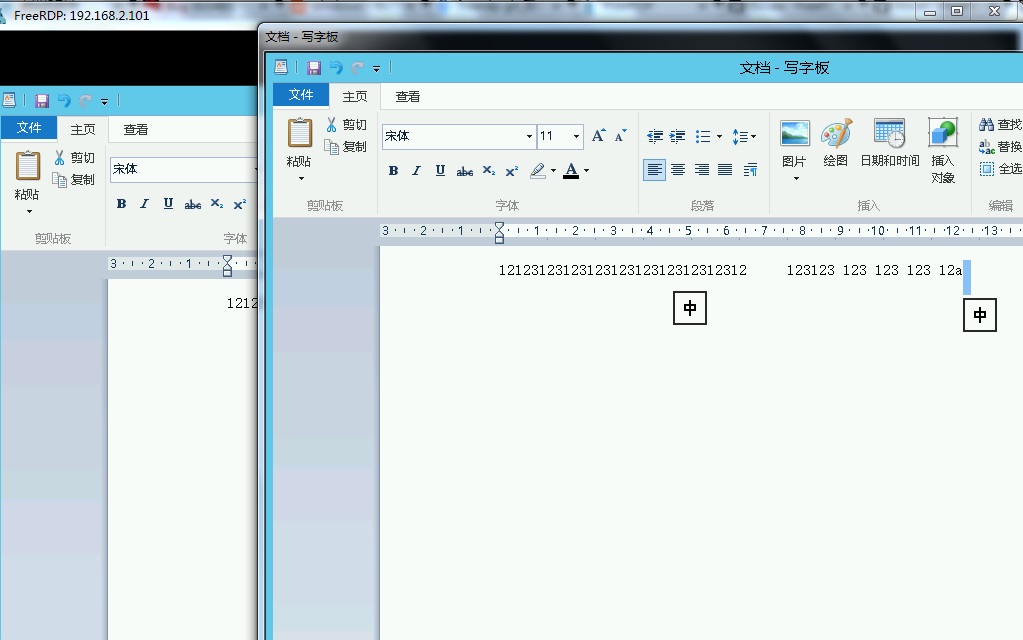Click Save icon in front window quick toolbar
The width and height of the screenshot is (1023, 640).
click(x=314, y=68)
